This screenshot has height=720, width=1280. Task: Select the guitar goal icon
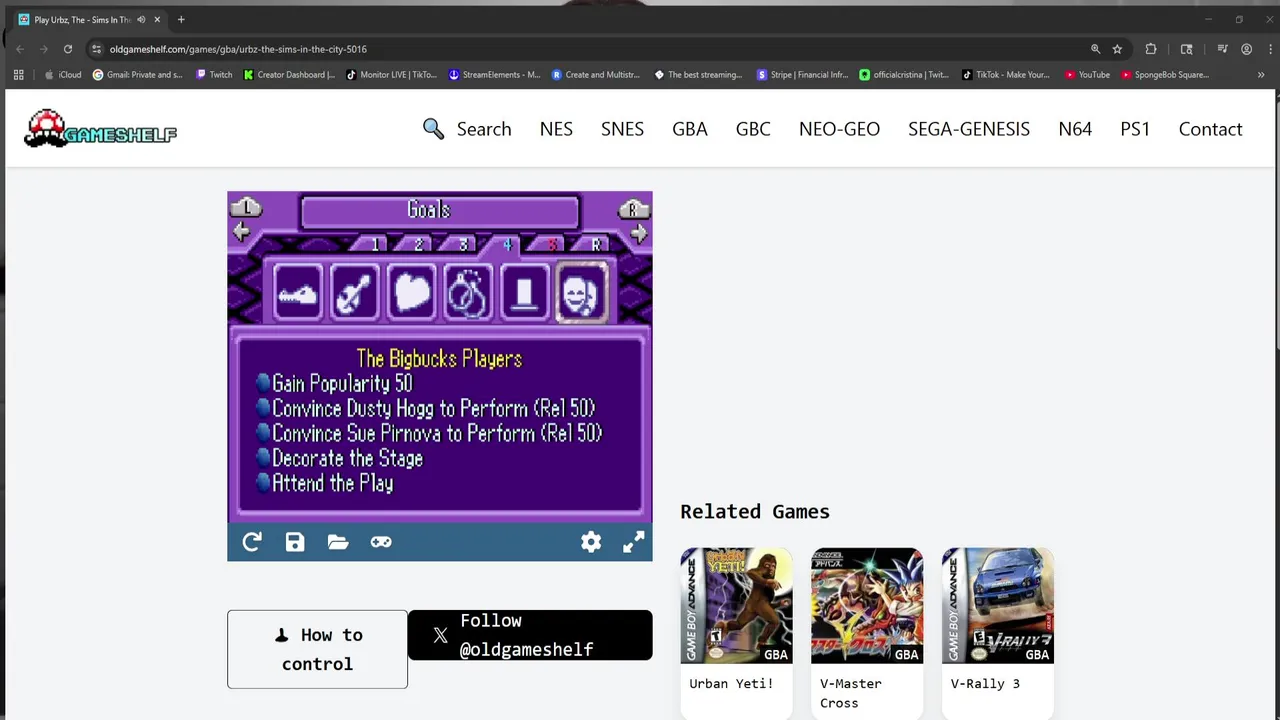tap(354, 293)
